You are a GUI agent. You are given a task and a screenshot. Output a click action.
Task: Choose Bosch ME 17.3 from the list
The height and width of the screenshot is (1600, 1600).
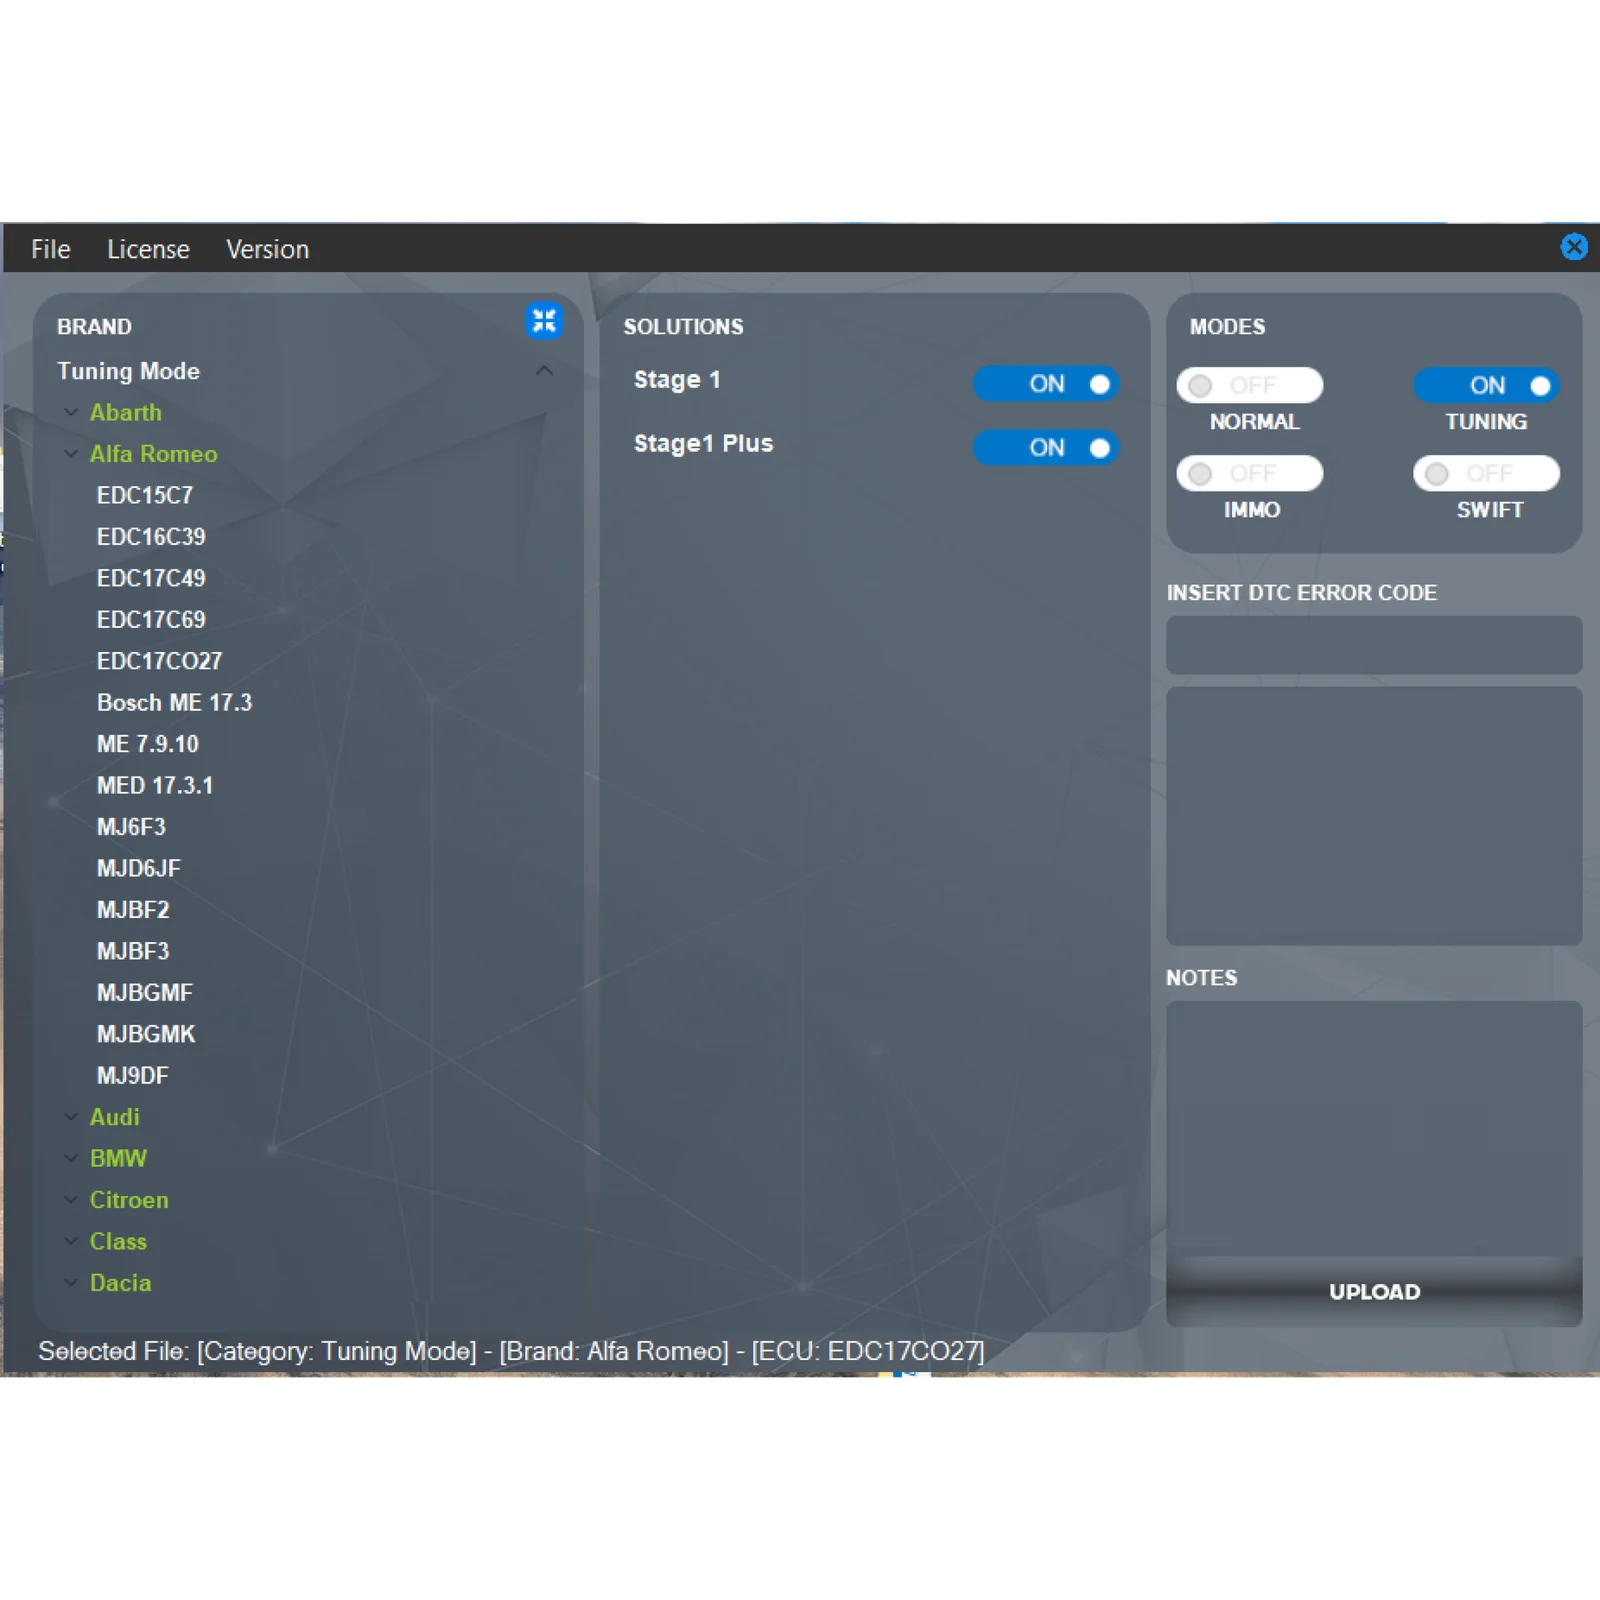point(174,703)
